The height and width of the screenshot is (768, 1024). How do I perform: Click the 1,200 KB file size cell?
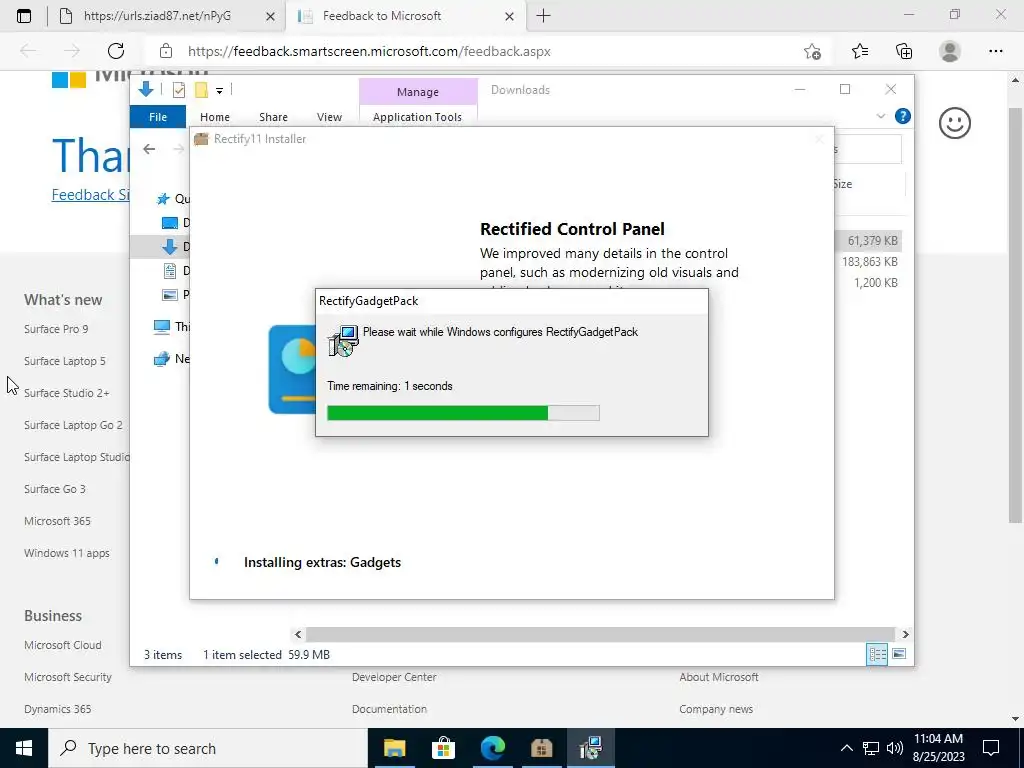point(876,283)
